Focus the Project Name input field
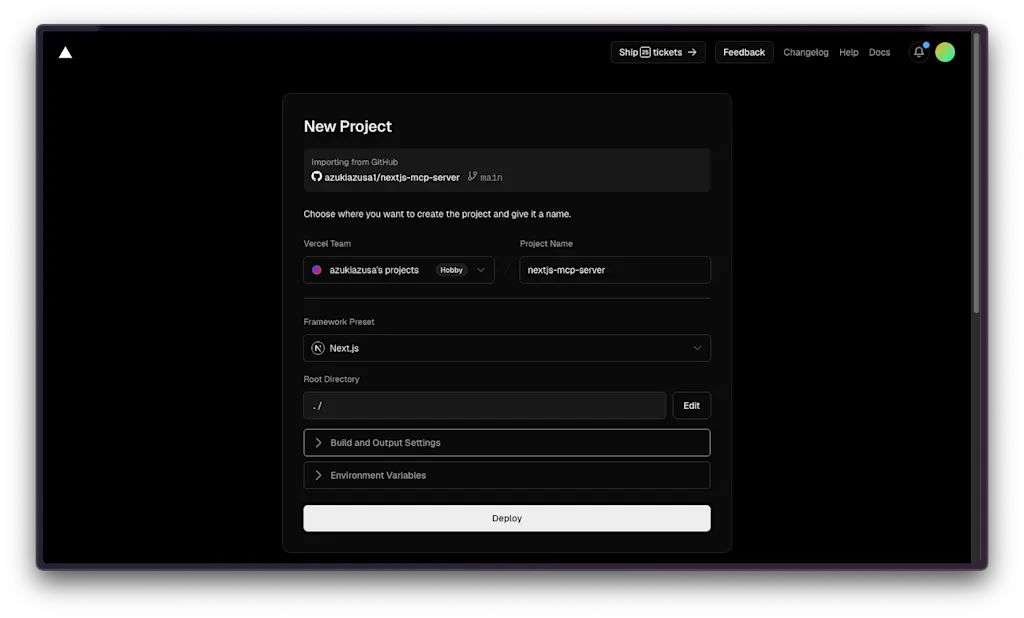The width and height of the screenshot is (1024, 618). point(615,270)
